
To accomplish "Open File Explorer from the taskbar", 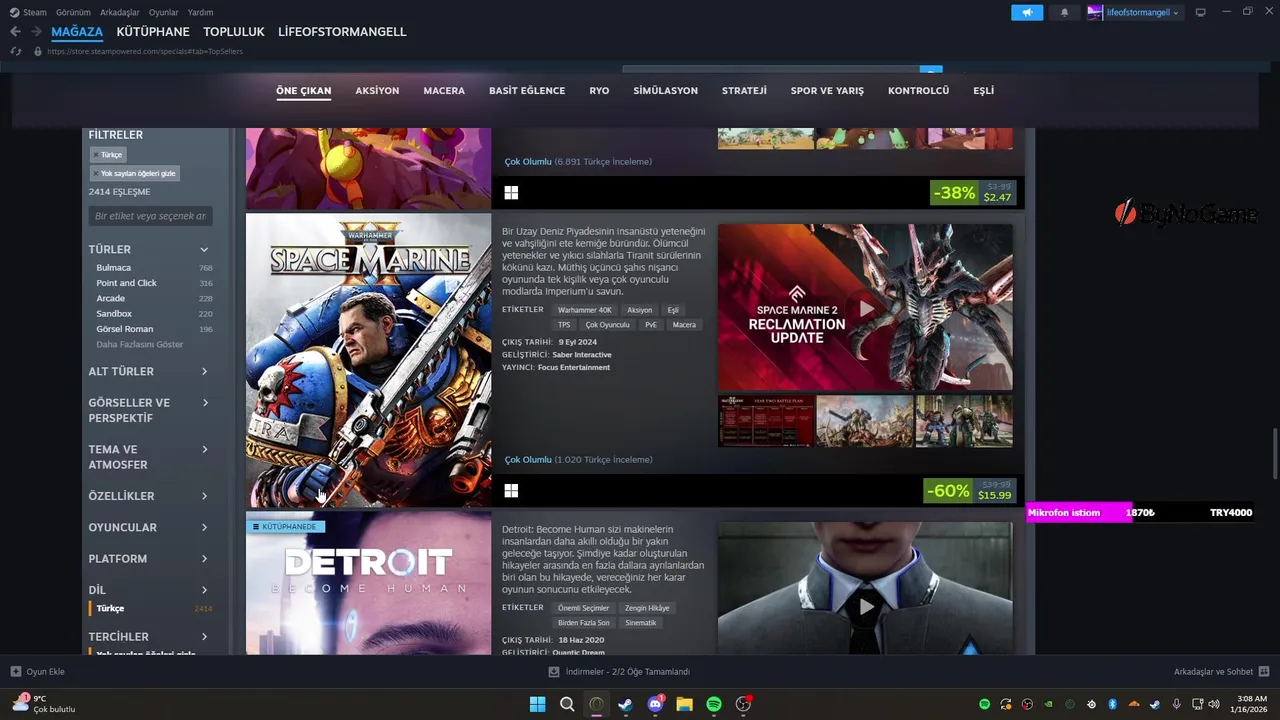I will [685, 704].
